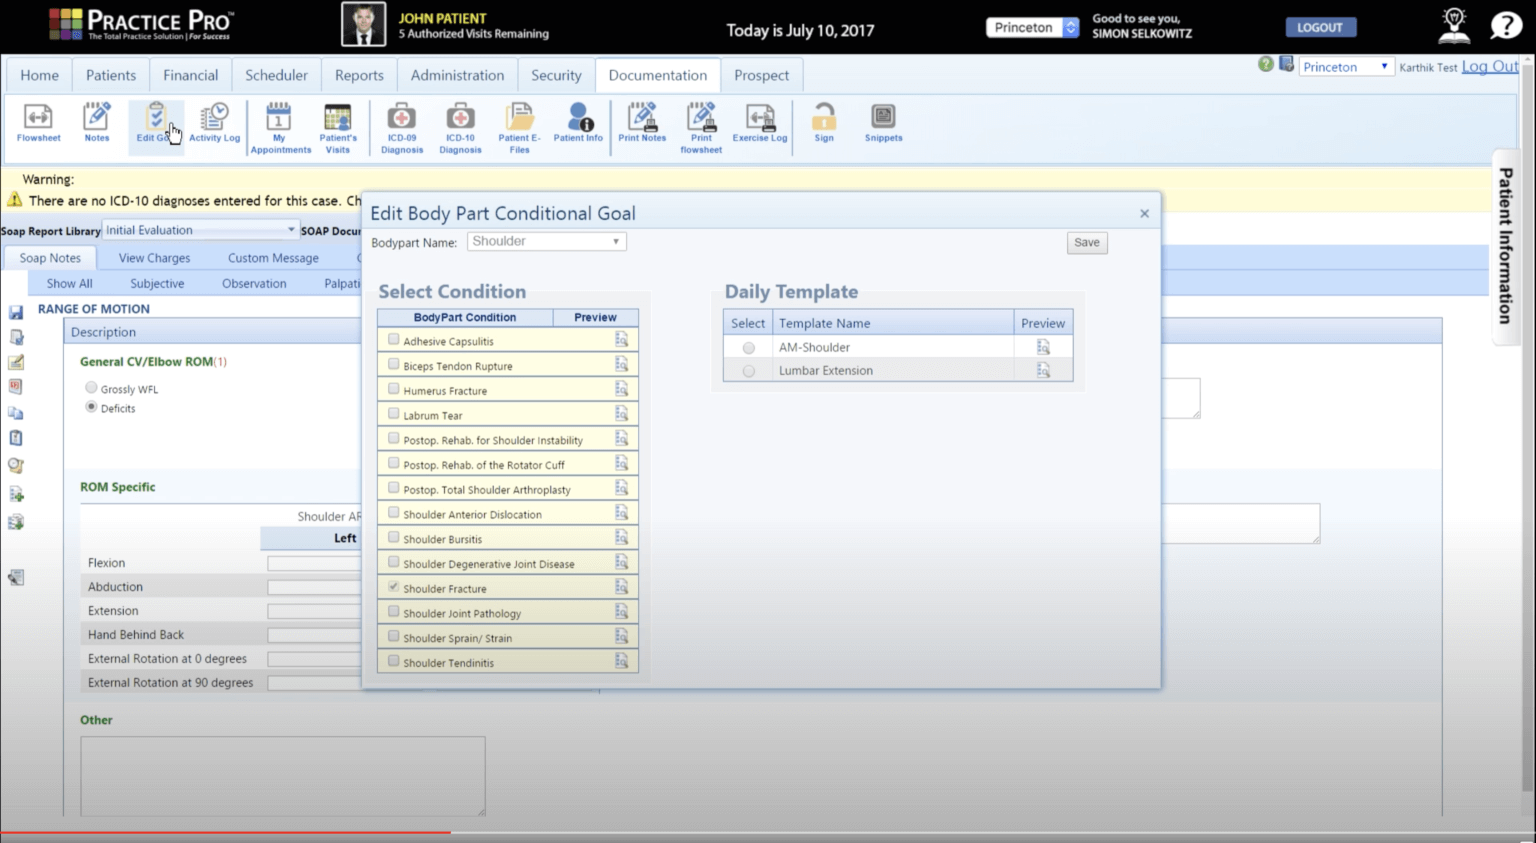Preview the AM-Shoulder template
Screen dimensions: 1536x843
[x=1043, y=347]
